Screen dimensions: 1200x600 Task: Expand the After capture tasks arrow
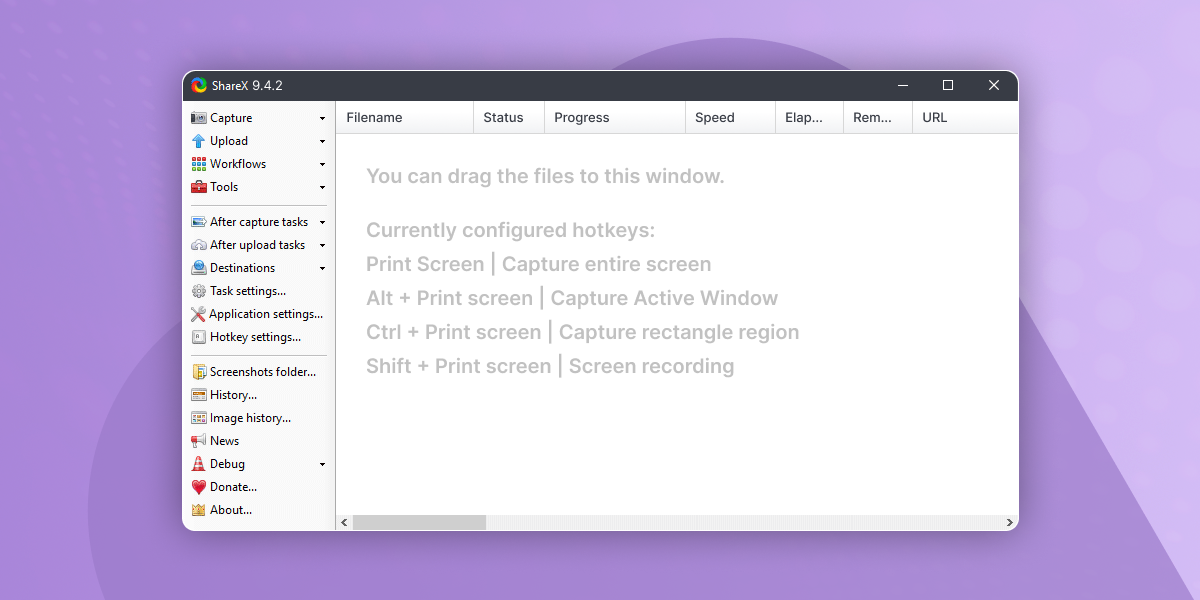[322, 223]
